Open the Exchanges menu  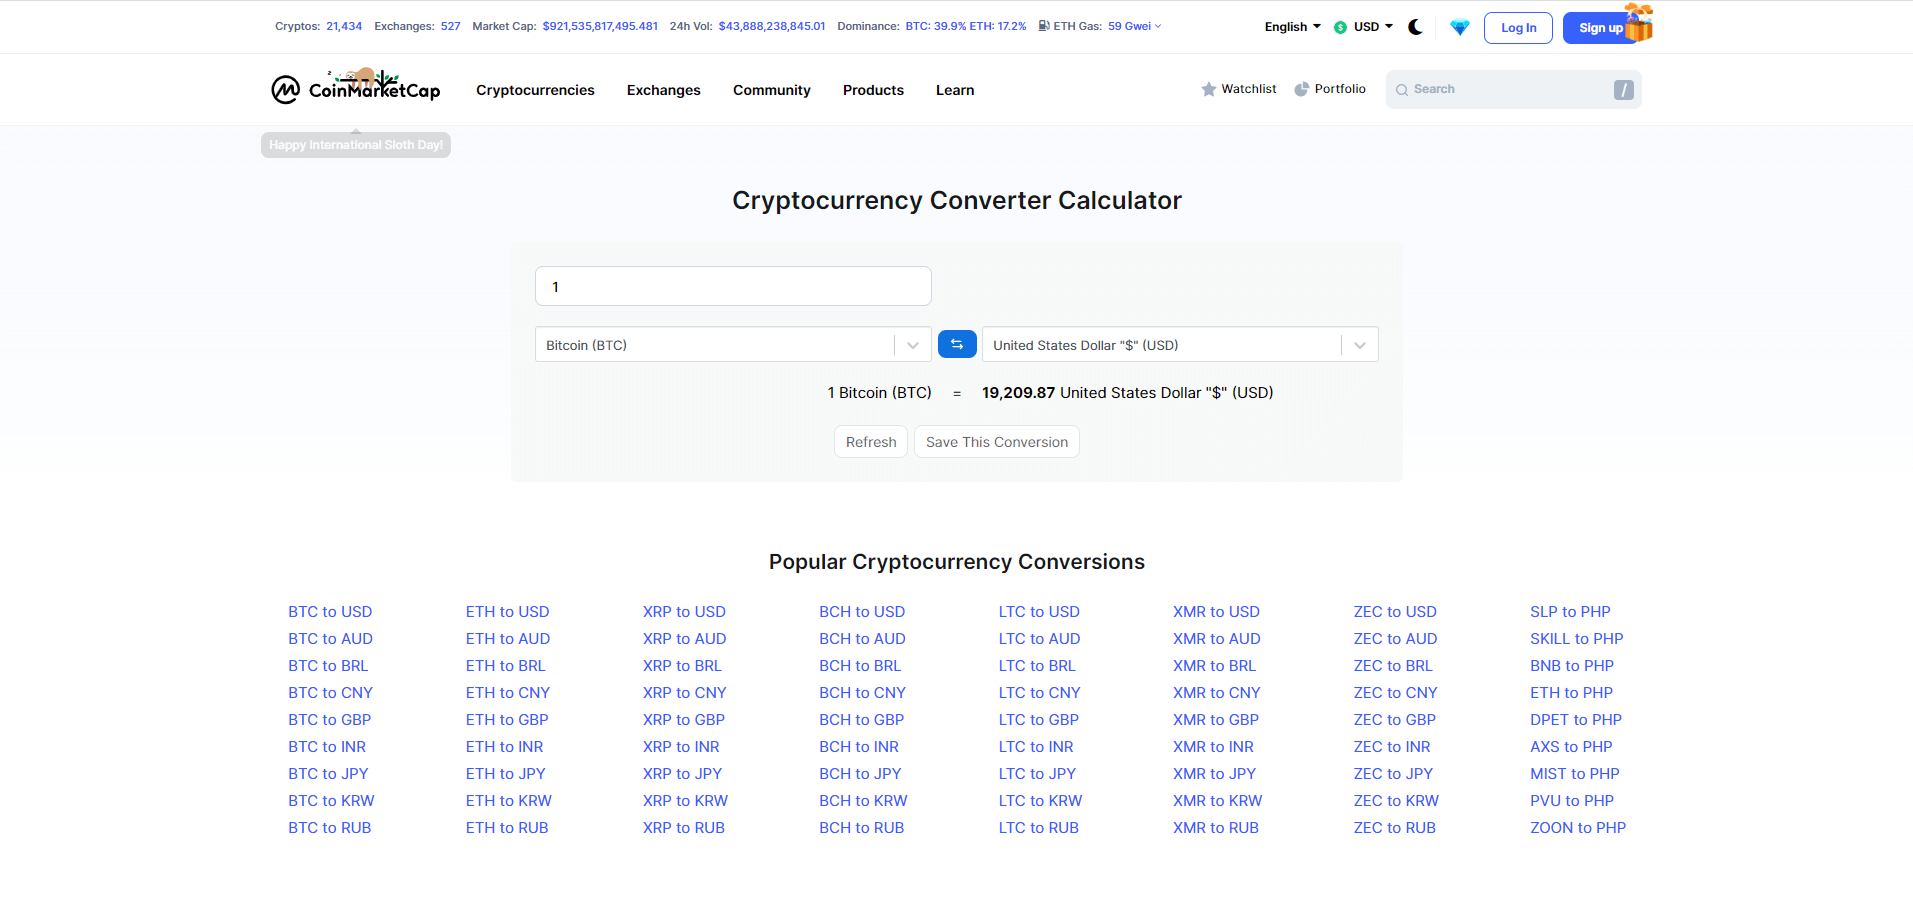point(663,90)
